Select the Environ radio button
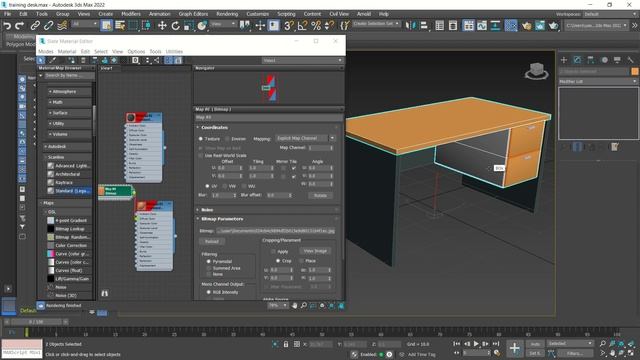This screenshot has height=360, width=640. pyautogui.click(x=227, y=139)
